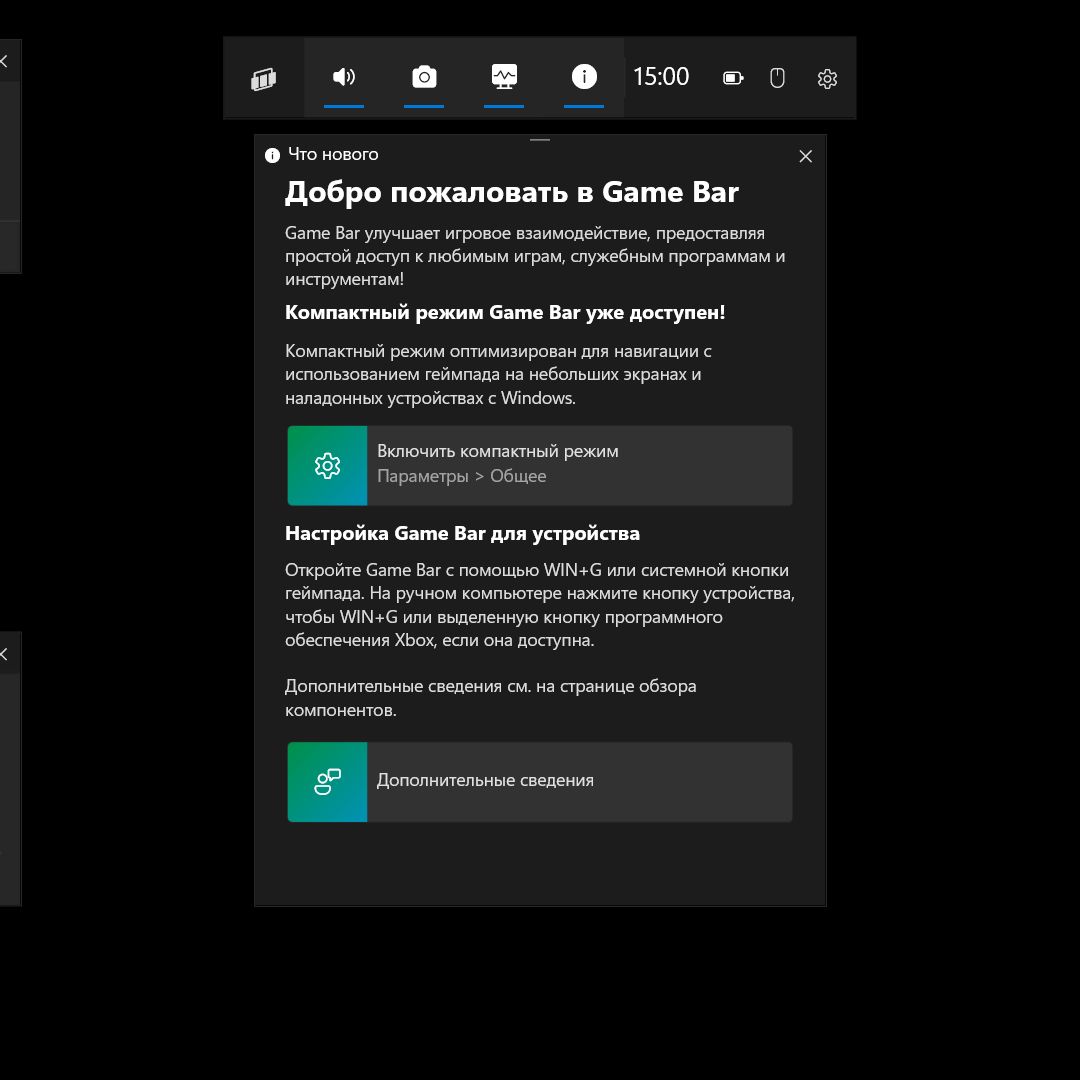This screenshot has width=1080, height=1080.
Task: Close the Что нового widget
Action: click(x=805, y=156)
